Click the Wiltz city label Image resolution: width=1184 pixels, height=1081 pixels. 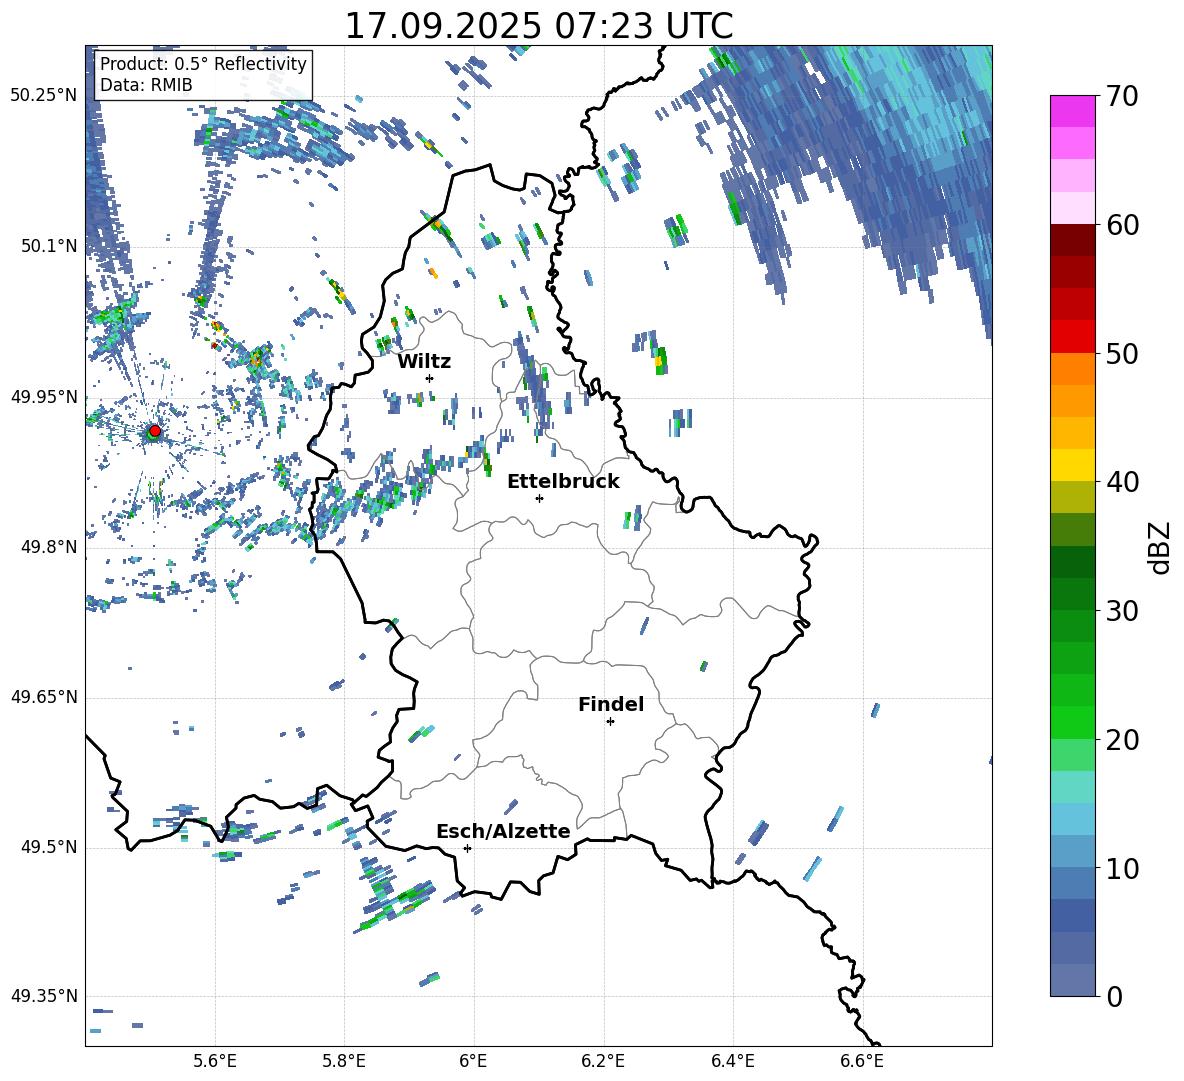(424, 362)
